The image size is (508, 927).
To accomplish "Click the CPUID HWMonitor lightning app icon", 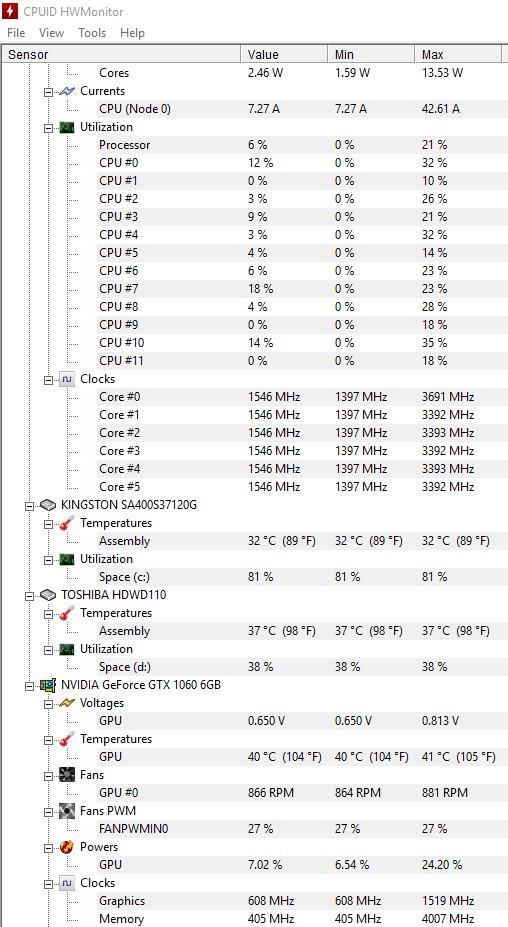I will tap(10, 11).
